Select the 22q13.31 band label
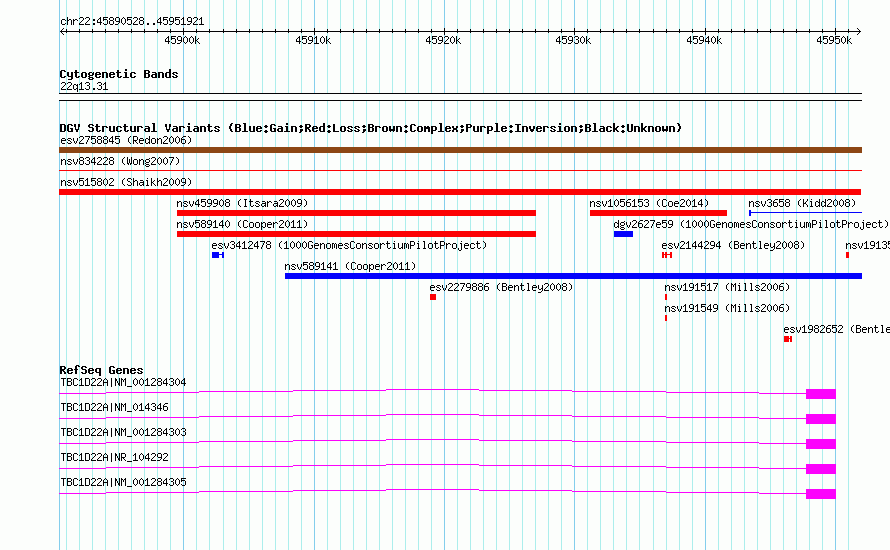 coord(84,87)
